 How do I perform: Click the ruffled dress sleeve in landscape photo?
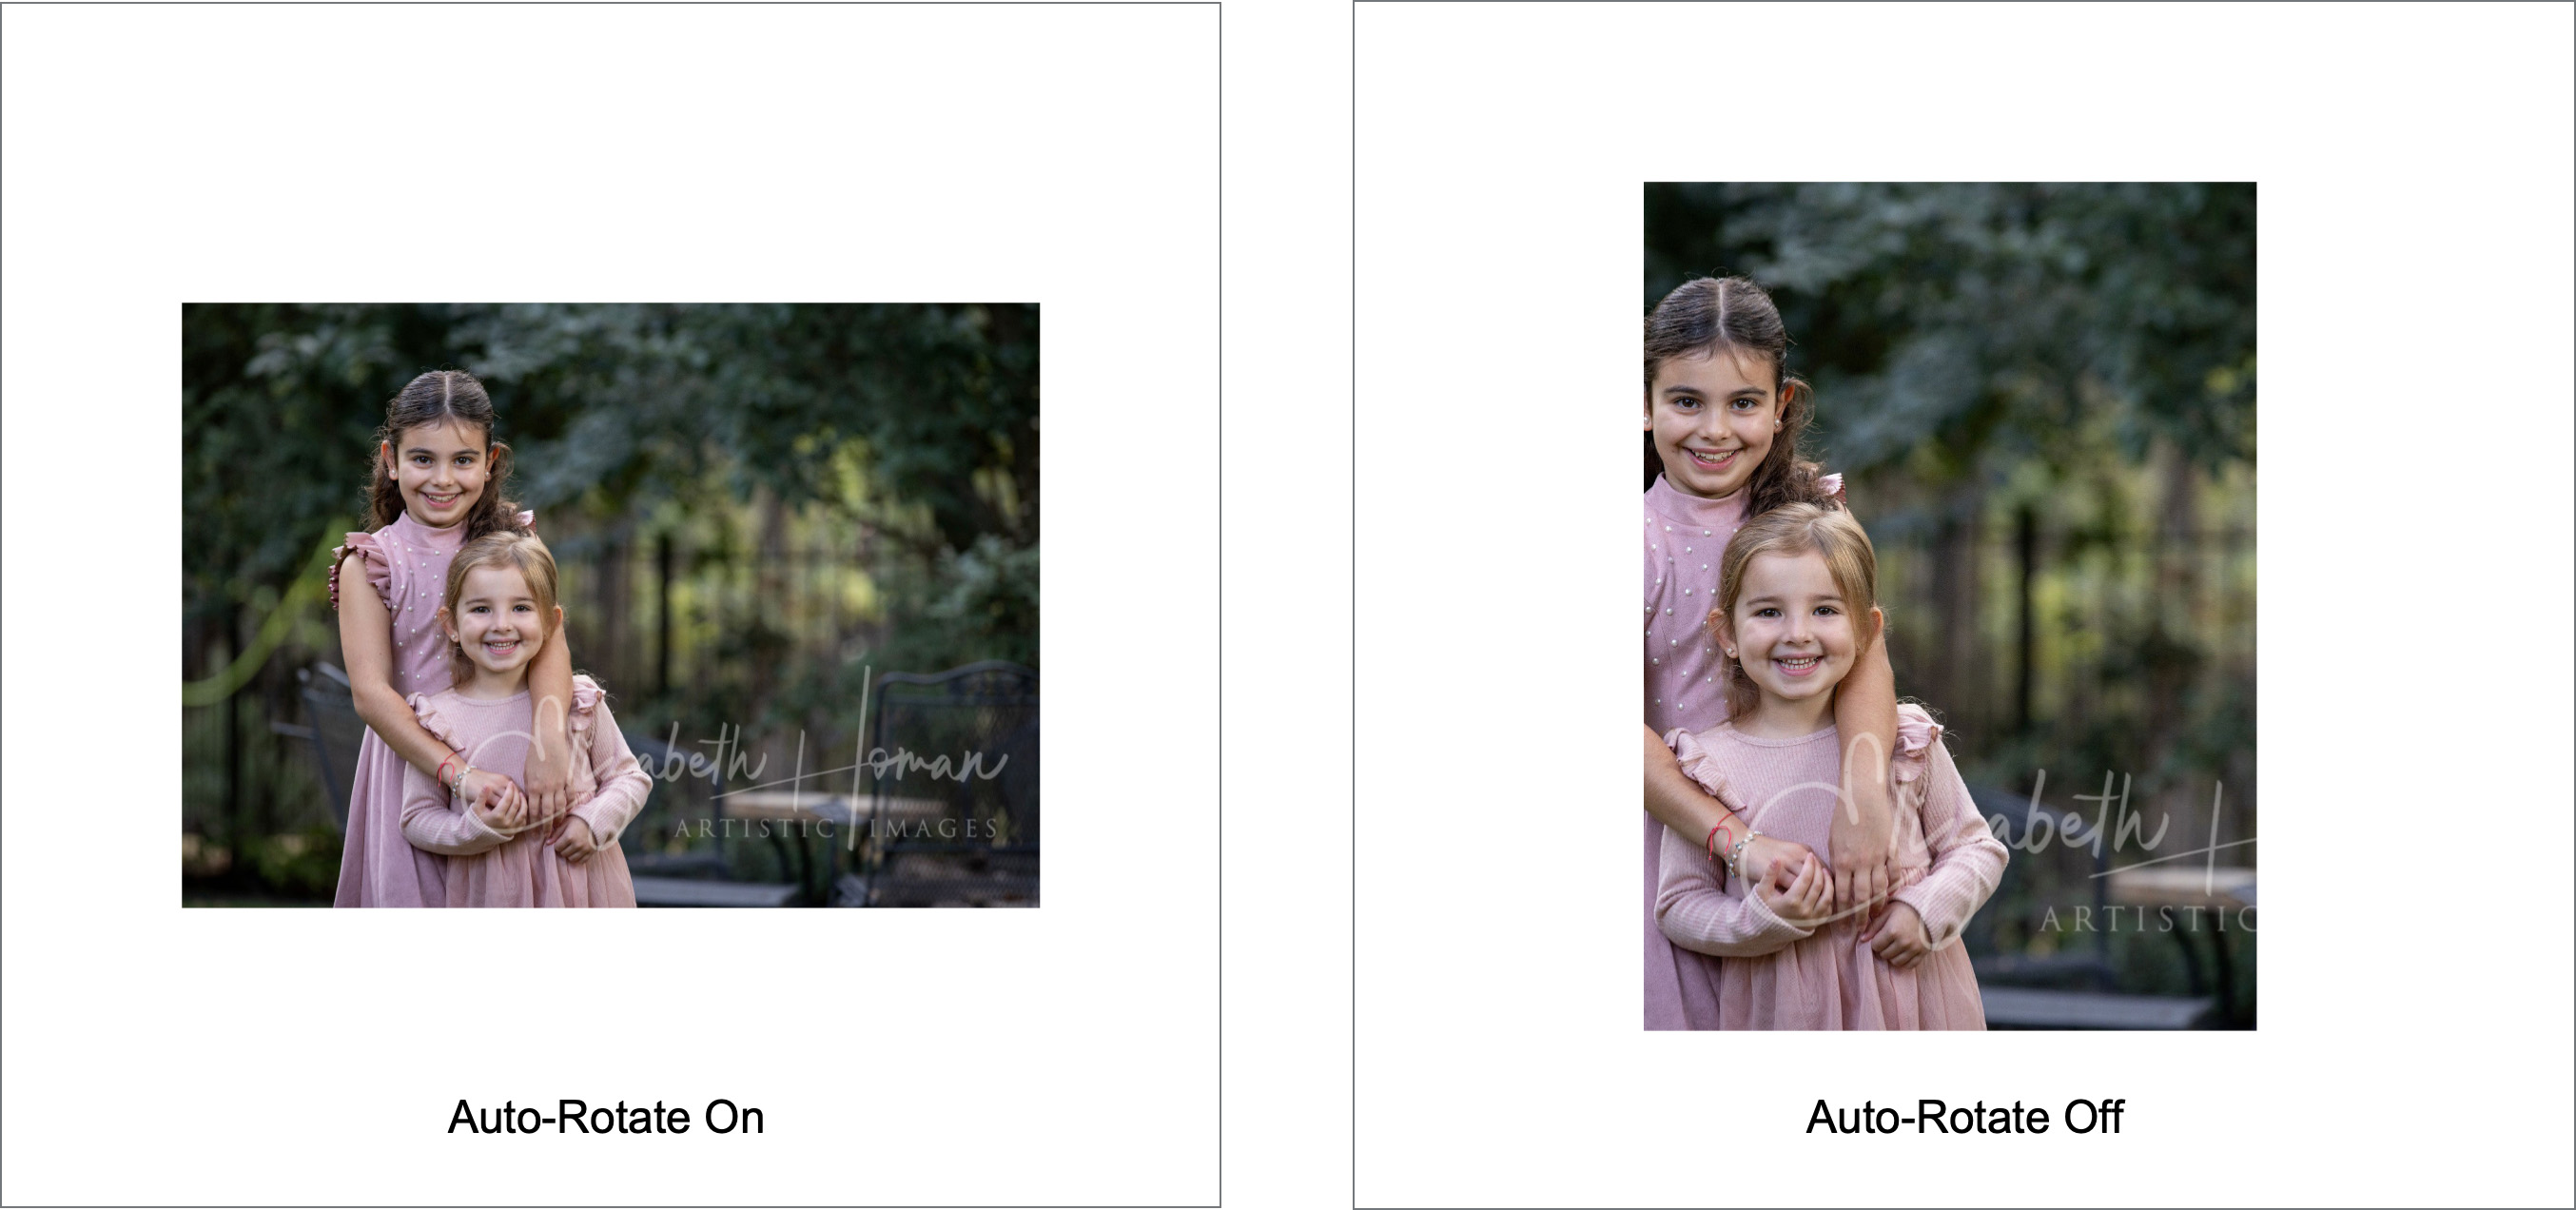[352, 571]
